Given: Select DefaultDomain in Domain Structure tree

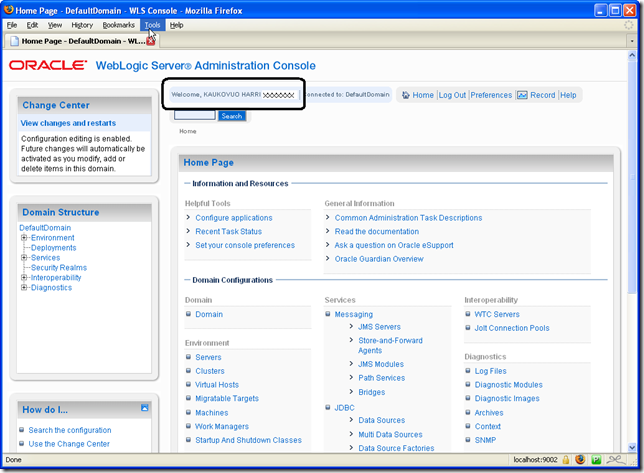Looking at the screenshot, I should 45,227.
